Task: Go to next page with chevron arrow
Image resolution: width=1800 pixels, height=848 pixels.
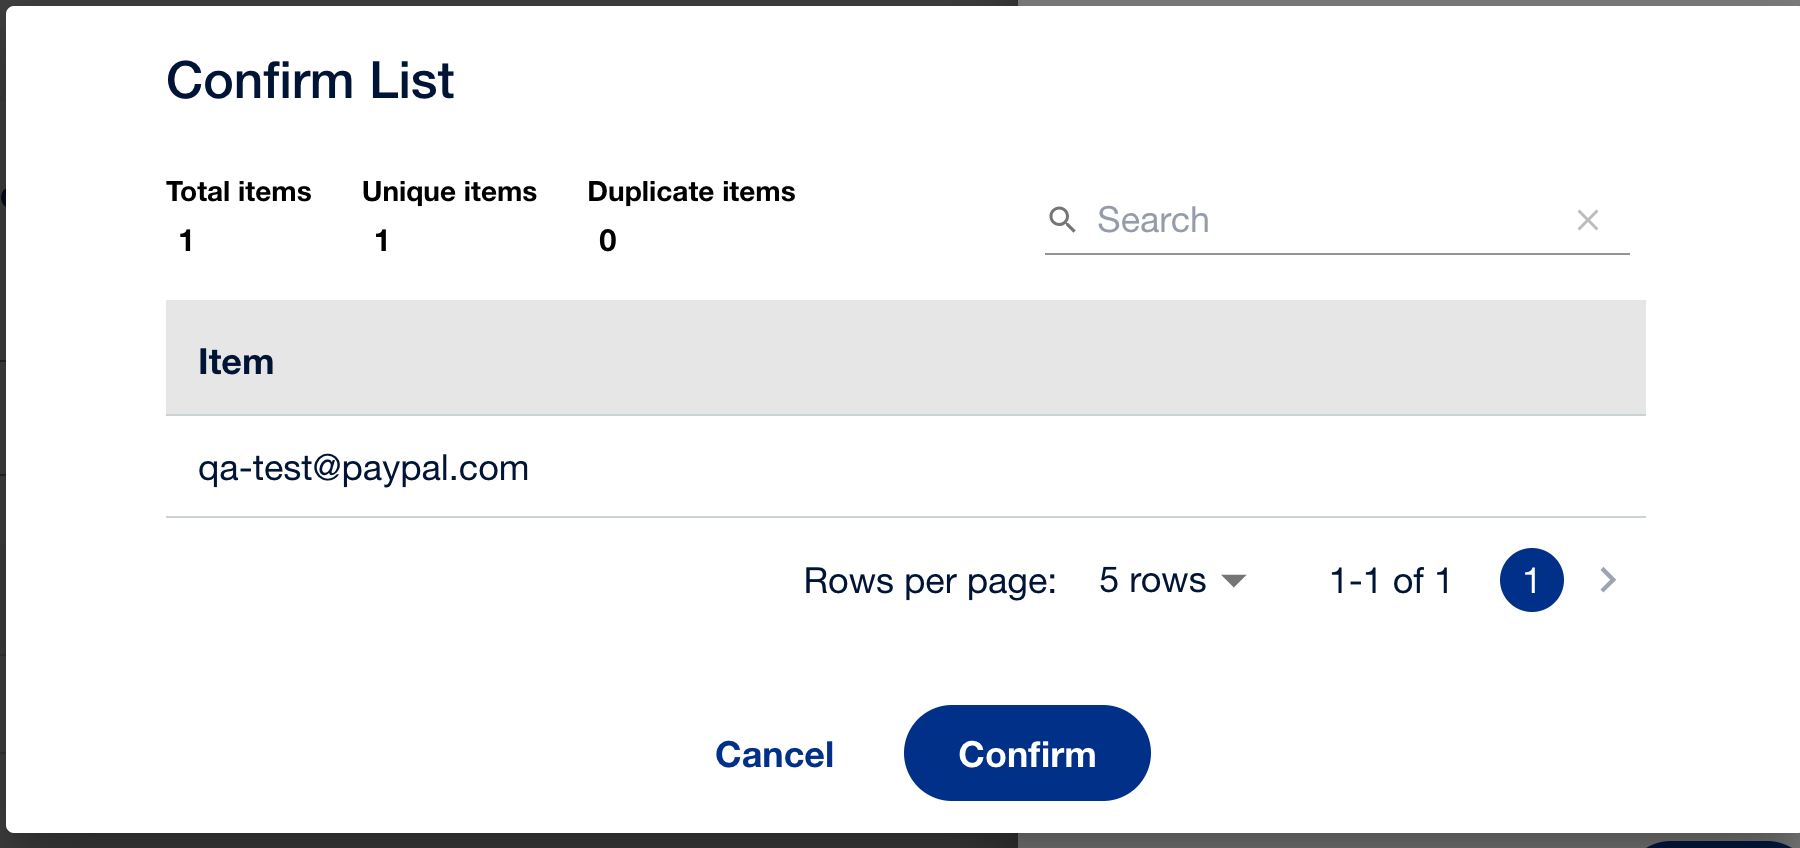Action: coord(1607,580)
